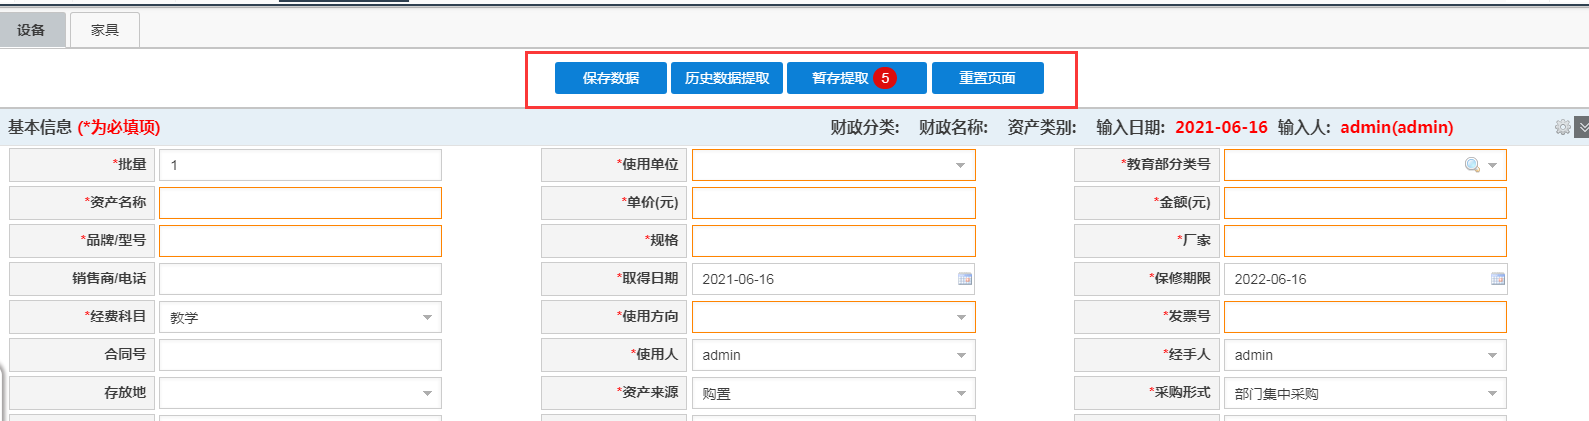This screenshot has width=1589, height=421.
Task: Open the 存放地 dropdown arrow
Action: click(x=427, y=393)
